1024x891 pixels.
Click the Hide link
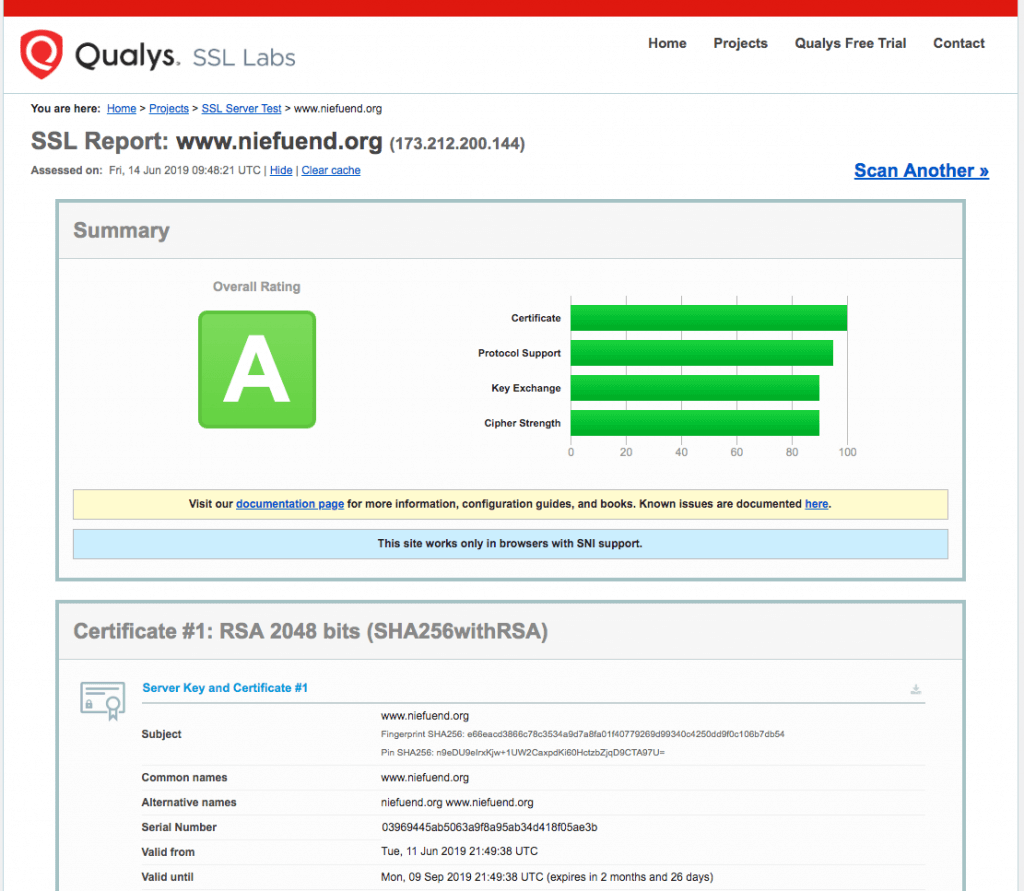281,170
